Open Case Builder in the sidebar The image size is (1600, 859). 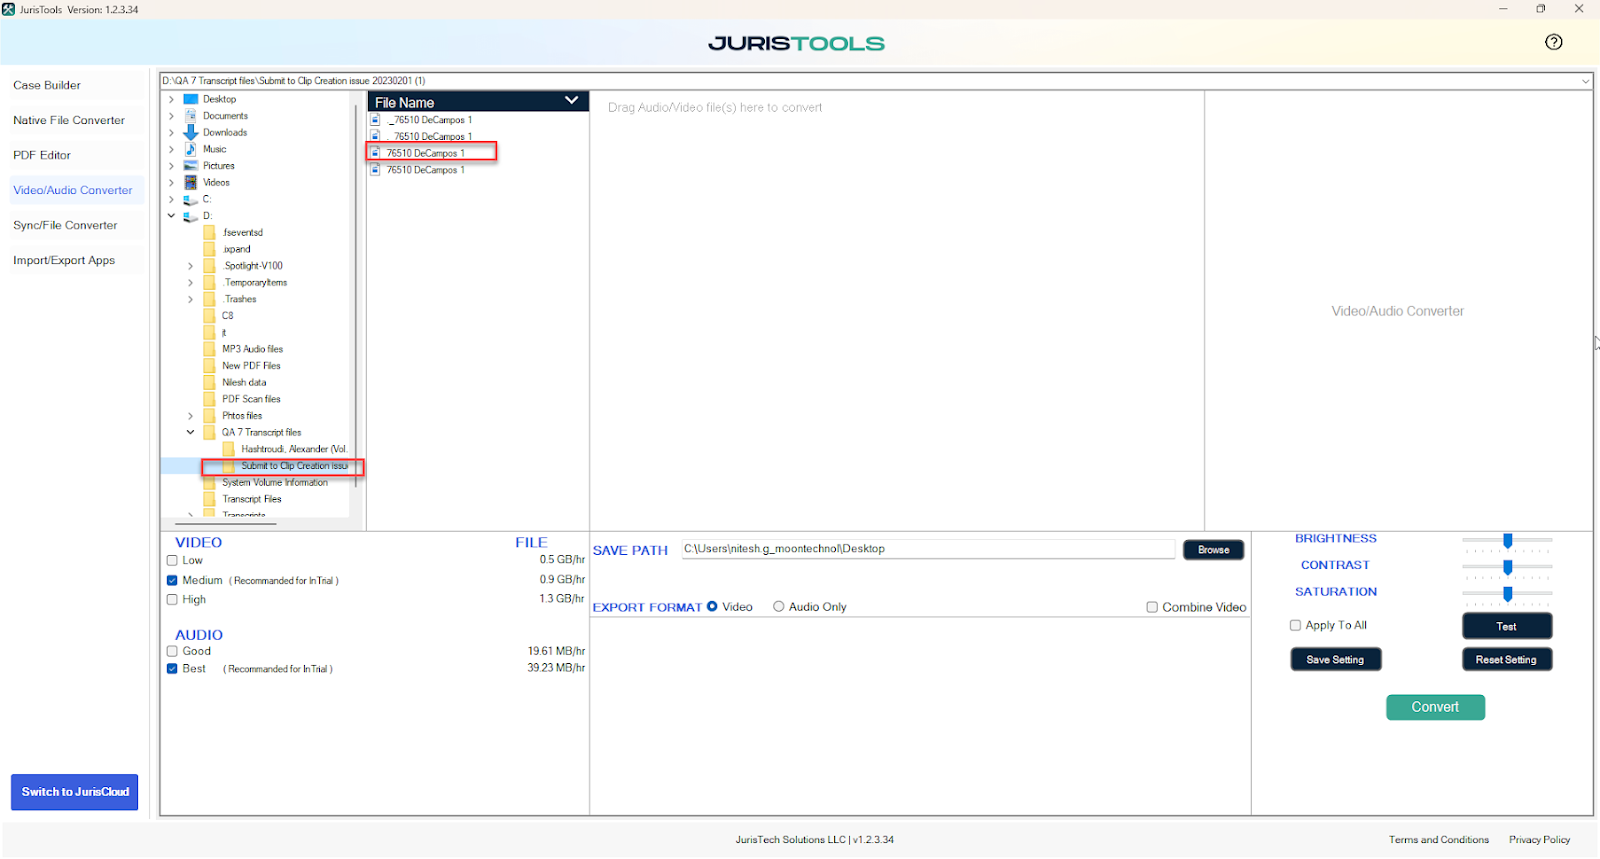pyautogui.click(x=47, y=85)
